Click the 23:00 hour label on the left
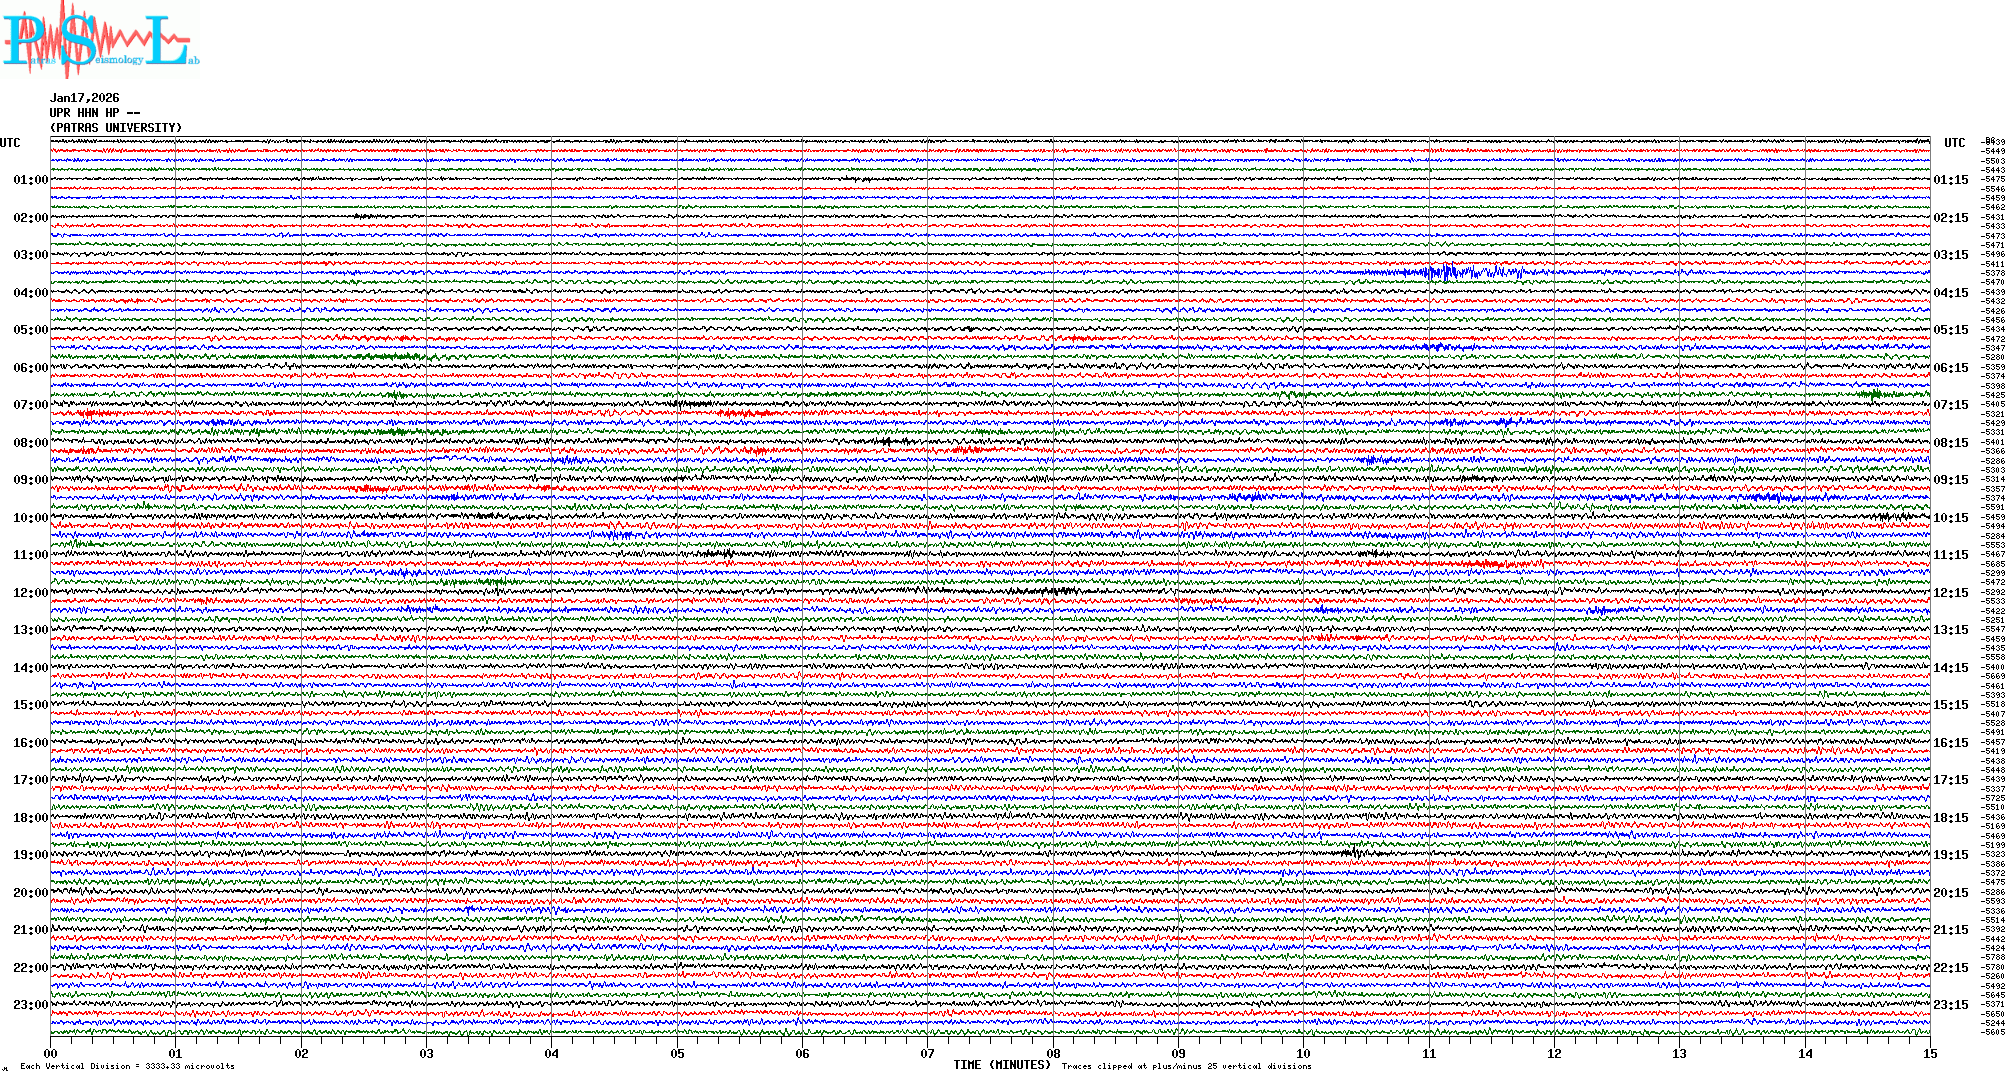 (30, 1005)
